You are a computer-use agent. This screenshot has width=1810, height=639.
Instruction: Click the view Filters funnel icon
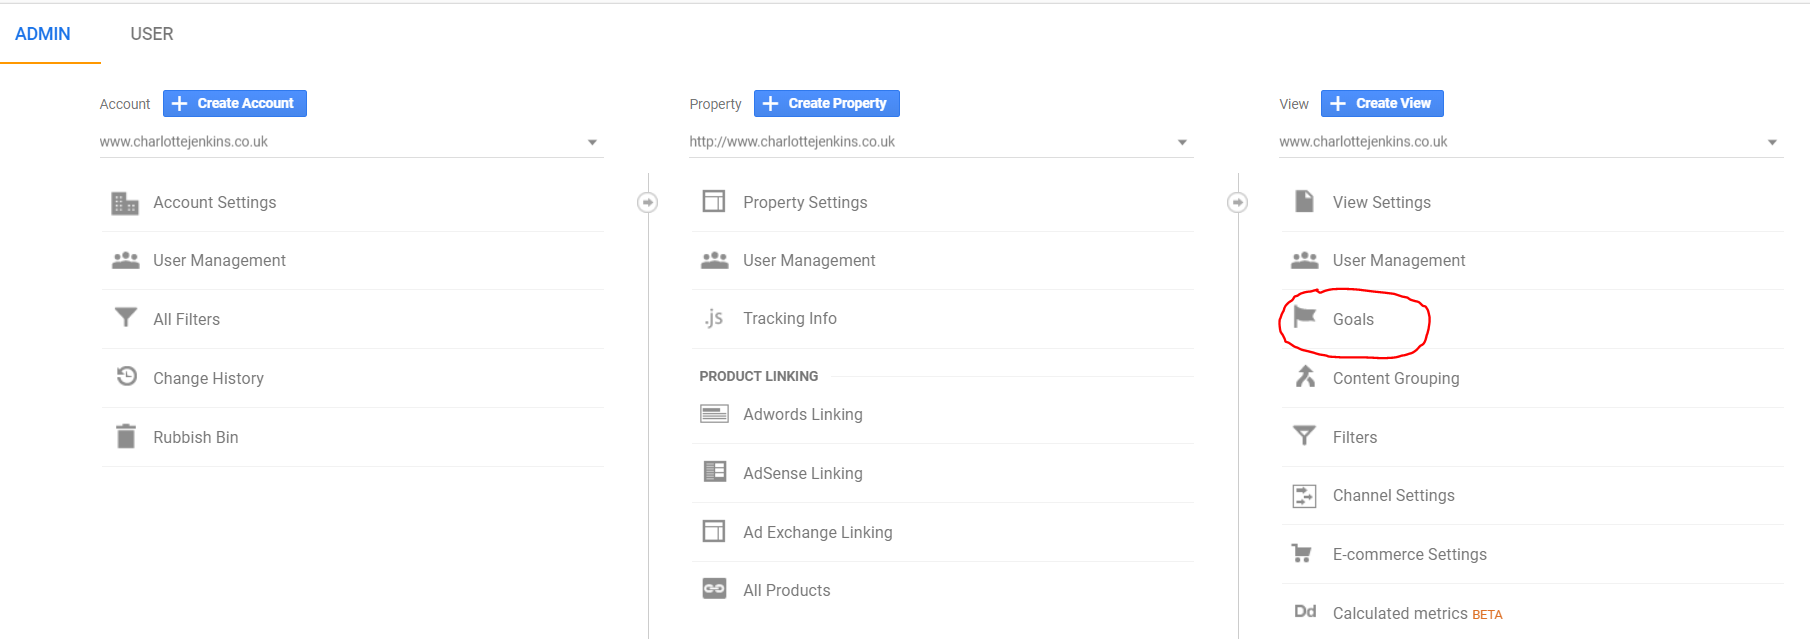tap(1304, 436)
